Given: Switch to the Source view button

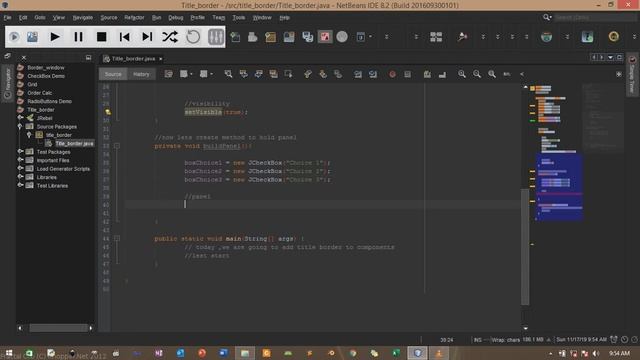Looking at the screenshot, I should click(113, 74).
